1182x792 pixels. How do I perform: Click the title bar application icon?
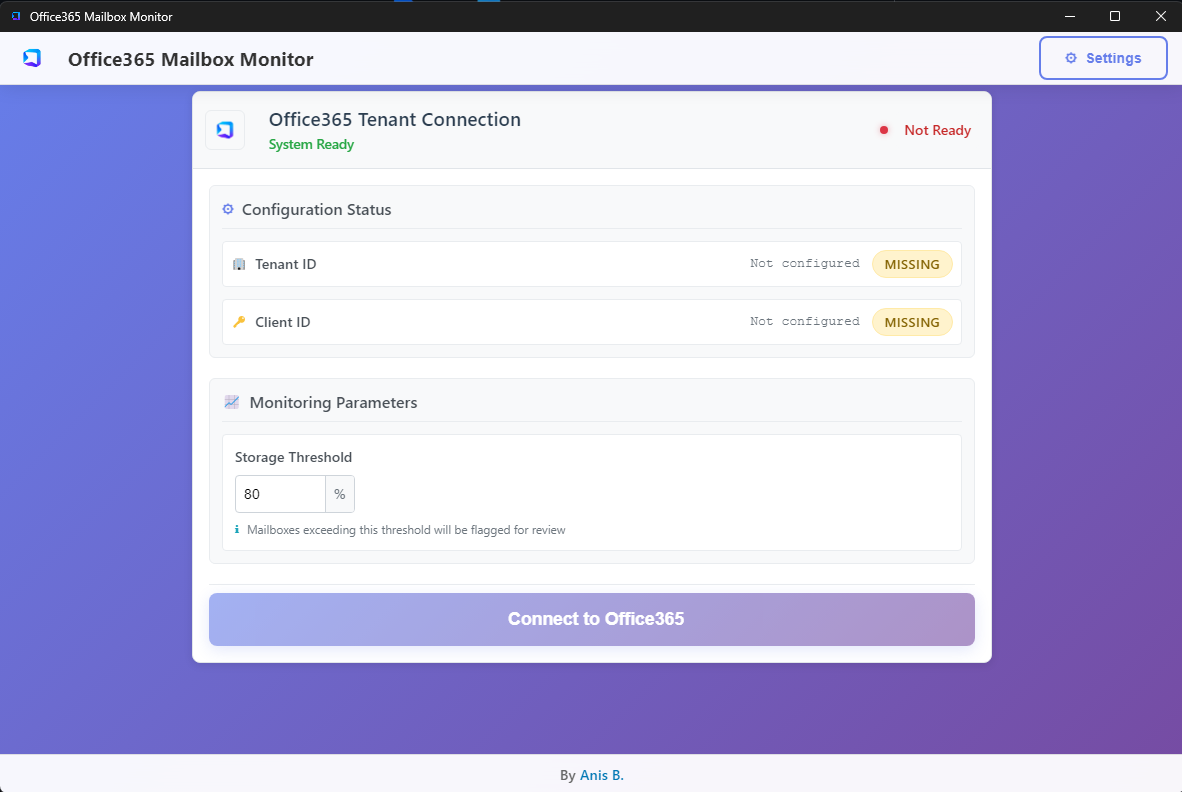click(15, 16)
